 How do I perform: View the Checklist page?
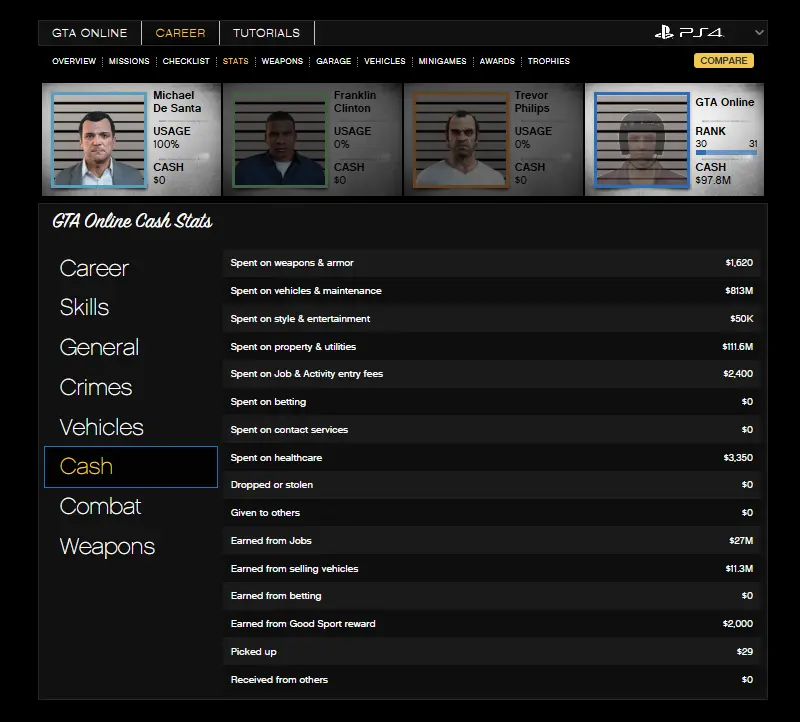[186, 61]
